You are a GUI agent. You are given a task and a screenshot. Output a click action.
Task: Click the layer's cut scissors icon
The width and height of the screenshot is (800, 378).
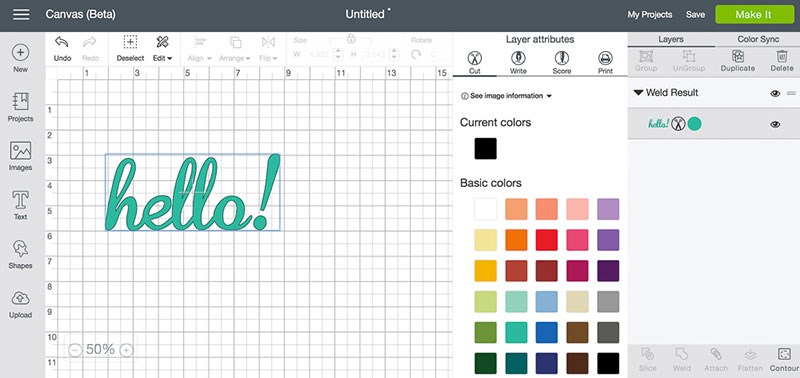click(678, 123)
